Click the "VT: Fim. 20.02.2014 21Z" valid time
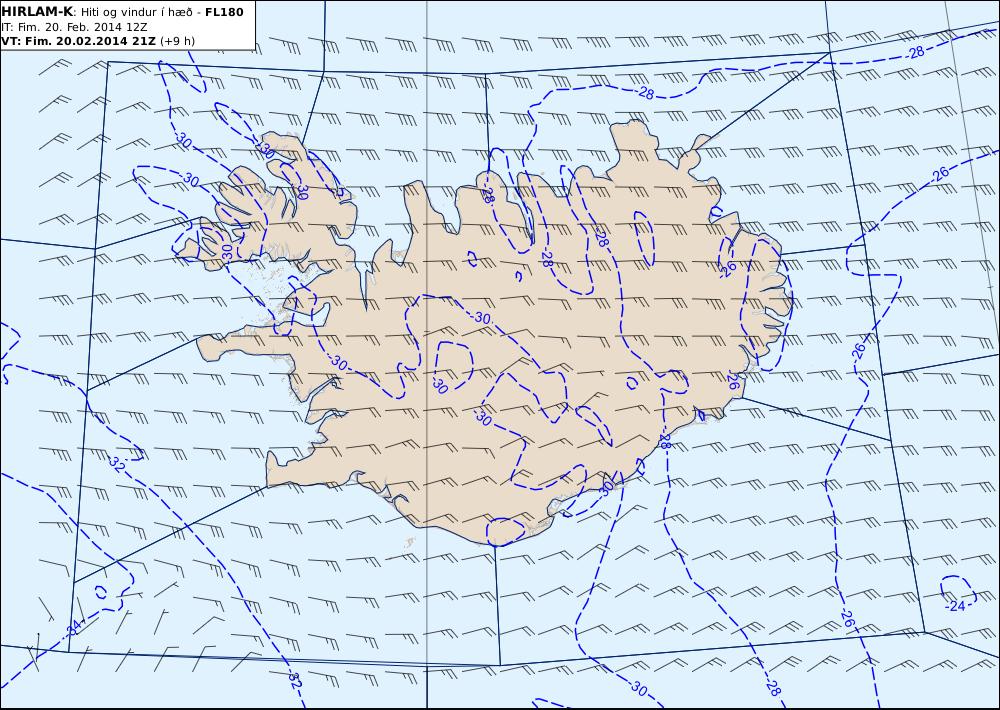This screenshot has height=710, width=1000. coord(78,41)
